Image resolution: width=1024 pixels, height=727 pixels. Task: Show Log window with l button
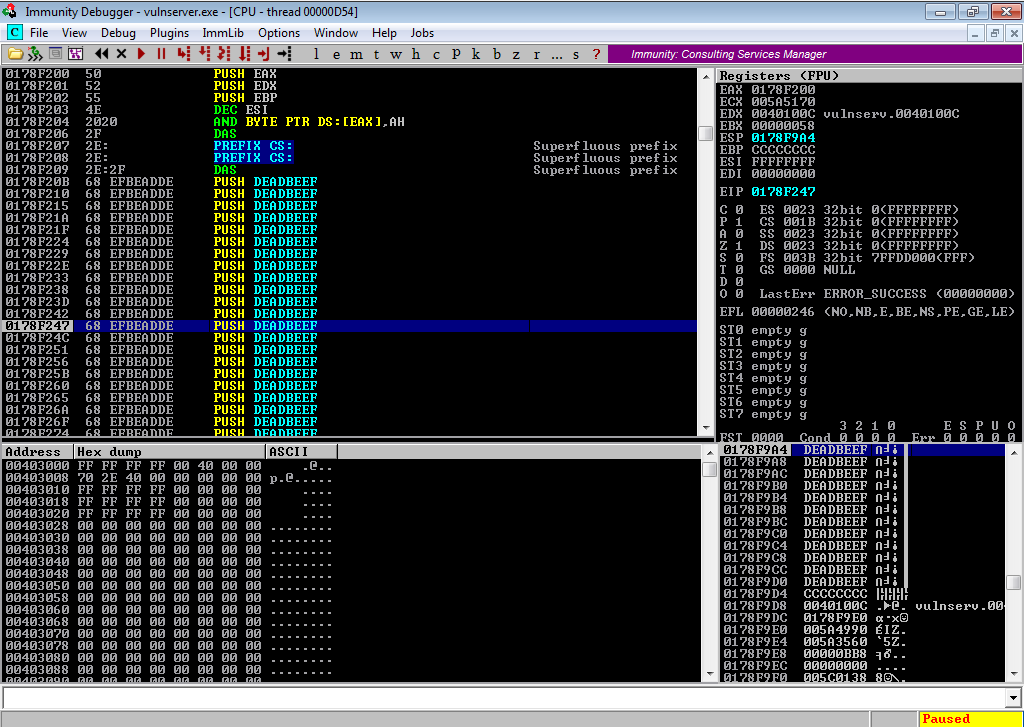317,54
